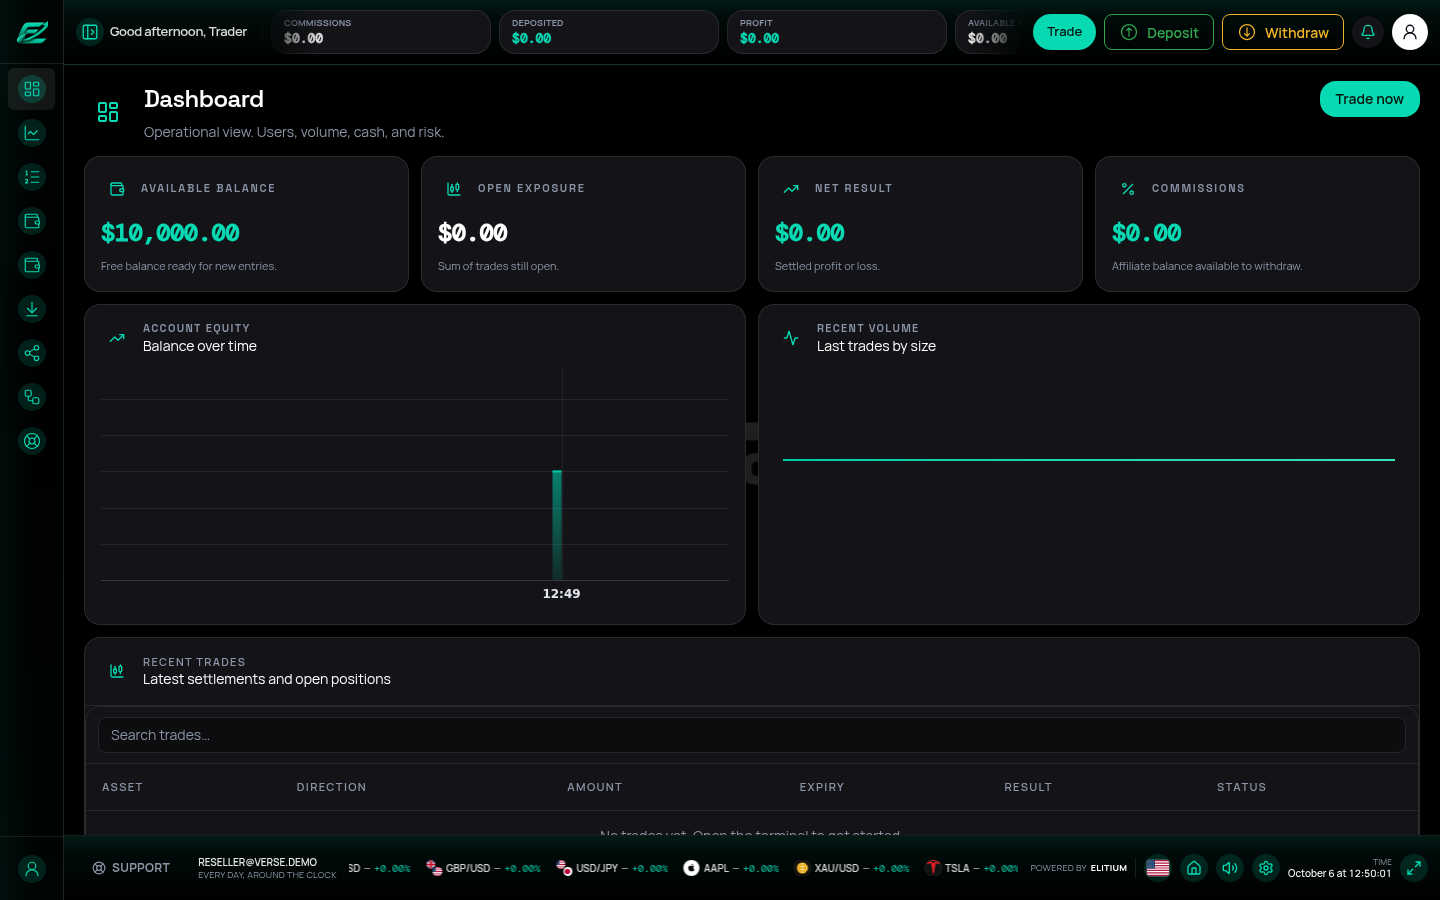This screenshot has width=1440, height=900.
Task: Open the linked squares icon in sidebar
Action: 32,397
